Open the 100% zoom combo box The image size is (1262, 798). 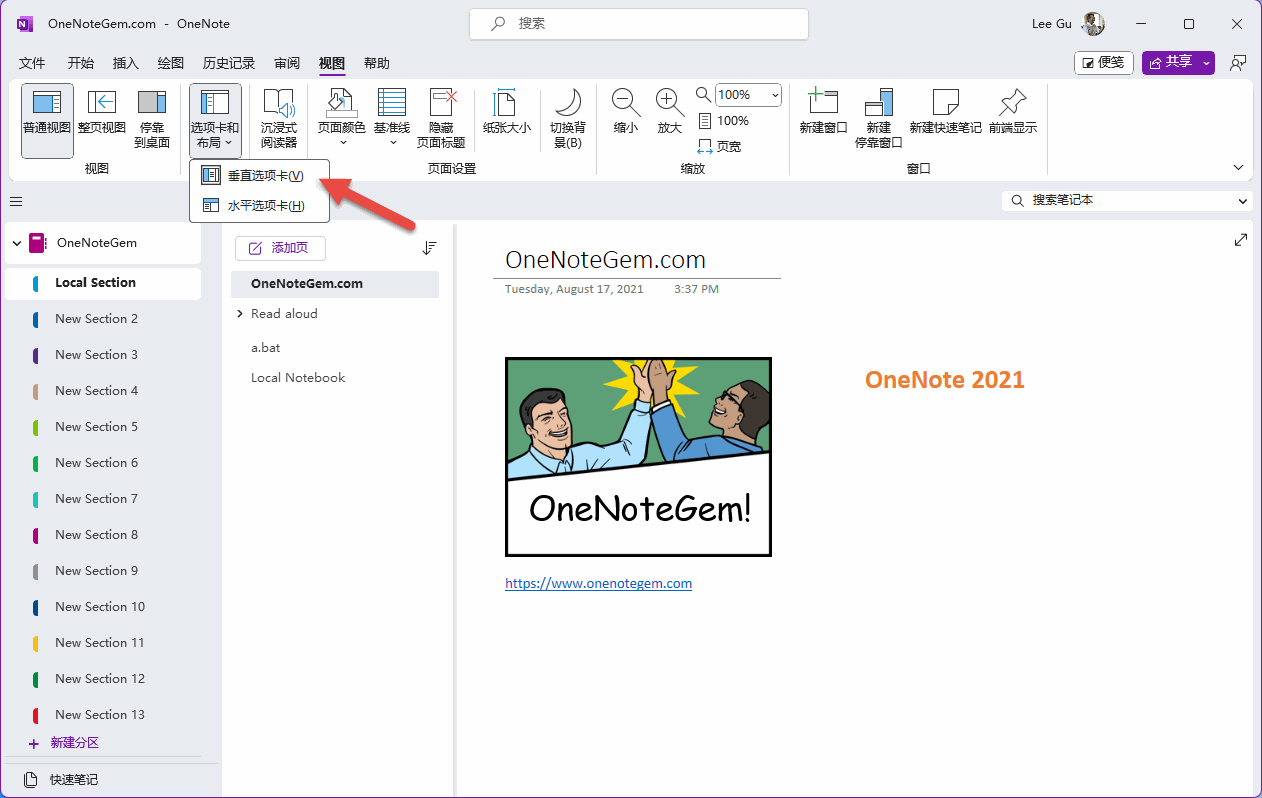[x=748, y=95]
